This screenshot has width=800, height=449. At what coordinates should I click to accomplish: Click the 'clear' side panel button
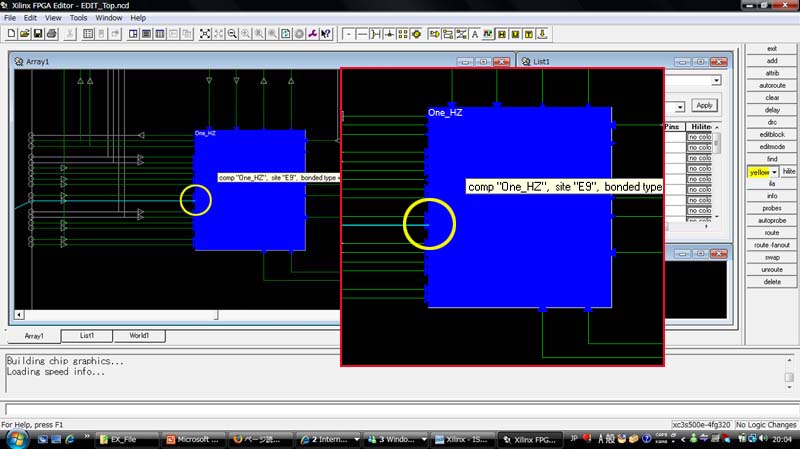click(771, 97)
